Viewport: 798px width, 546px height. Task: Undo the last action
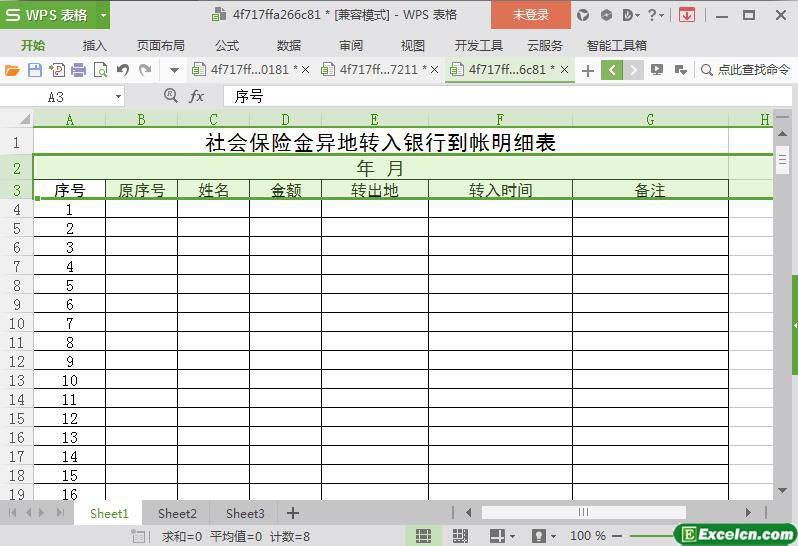pos(123,70)
